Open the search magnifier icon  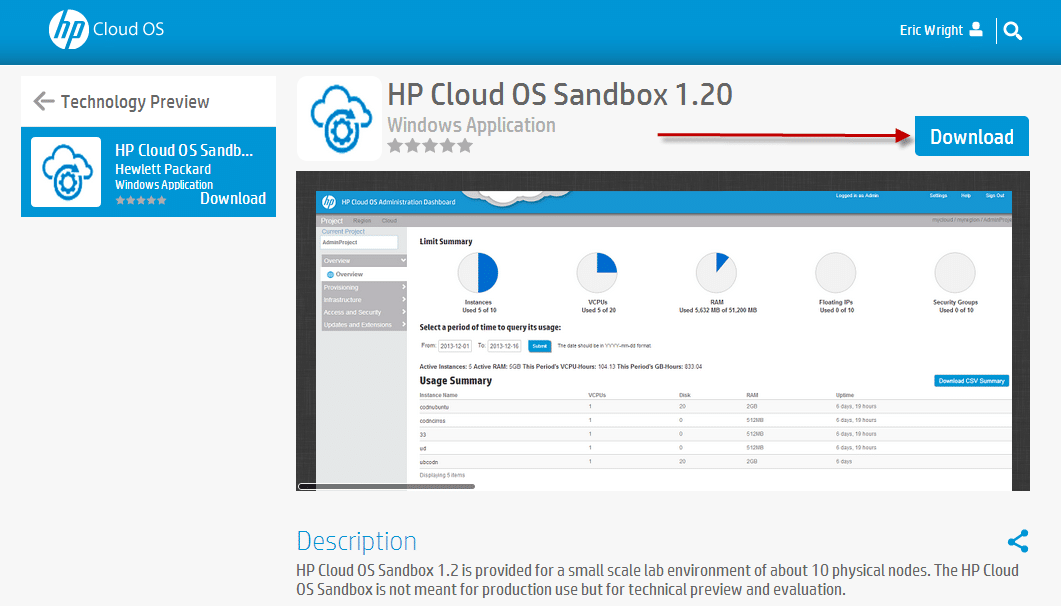tap(1013, 31)
